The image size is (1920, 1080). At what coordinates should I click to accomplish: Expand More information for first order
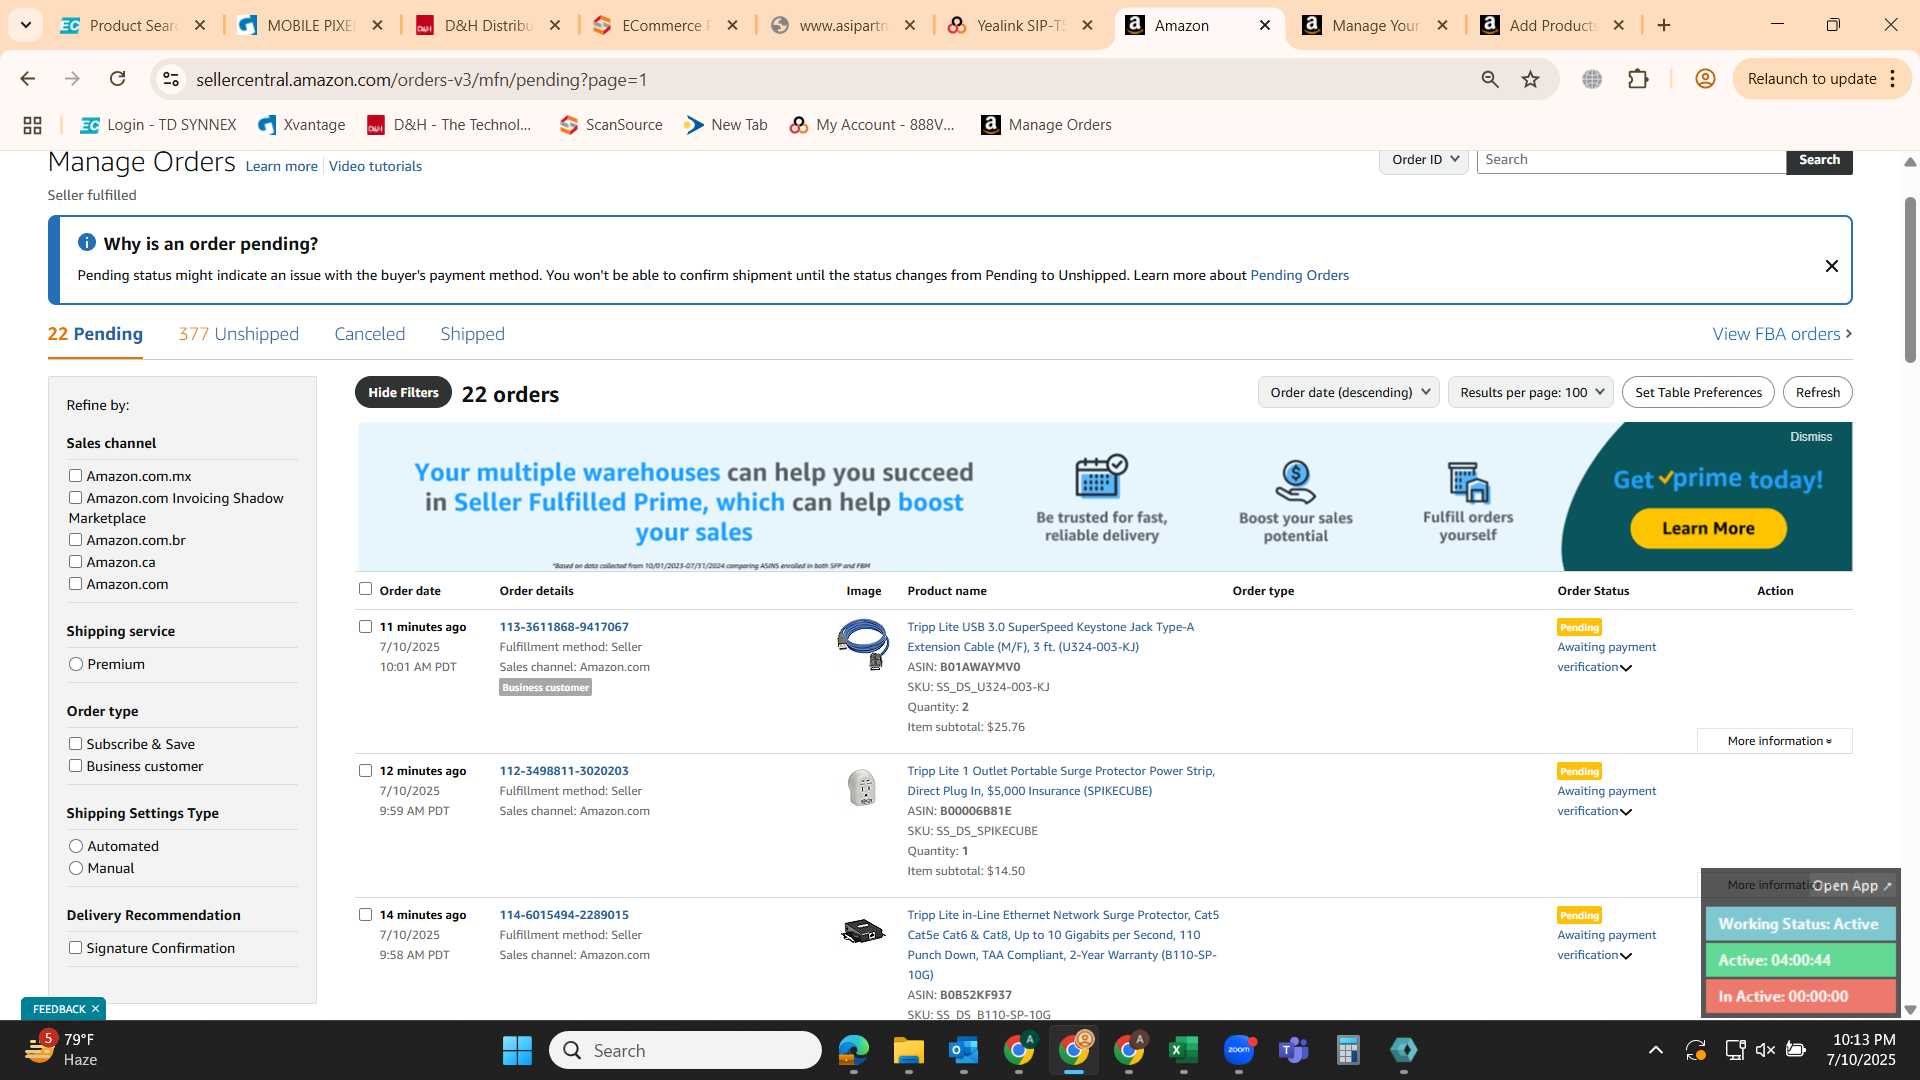click(x=1775, y=741)
